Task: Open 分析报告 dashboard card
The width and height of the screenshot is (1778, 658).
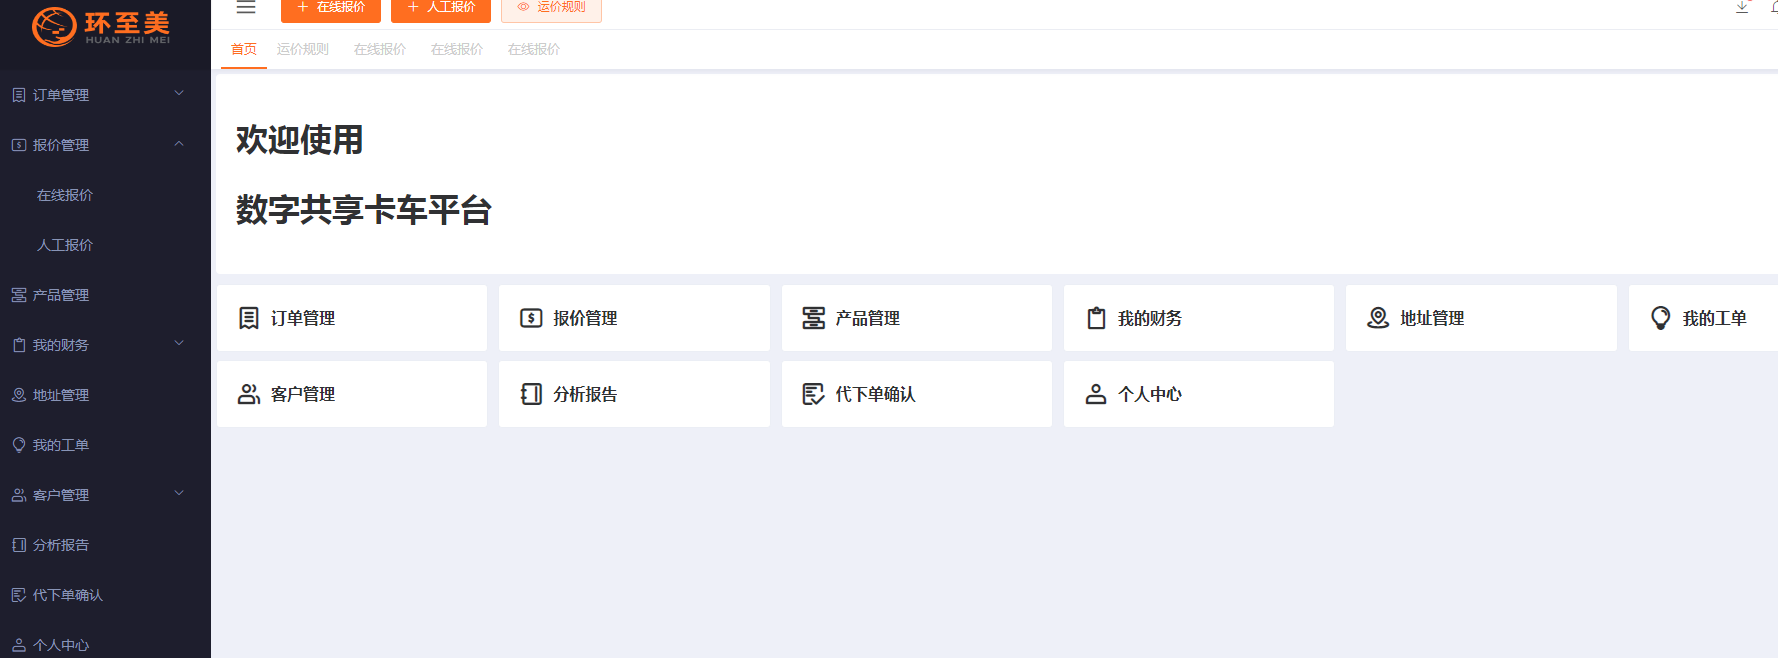Action: tap(633, 394)
